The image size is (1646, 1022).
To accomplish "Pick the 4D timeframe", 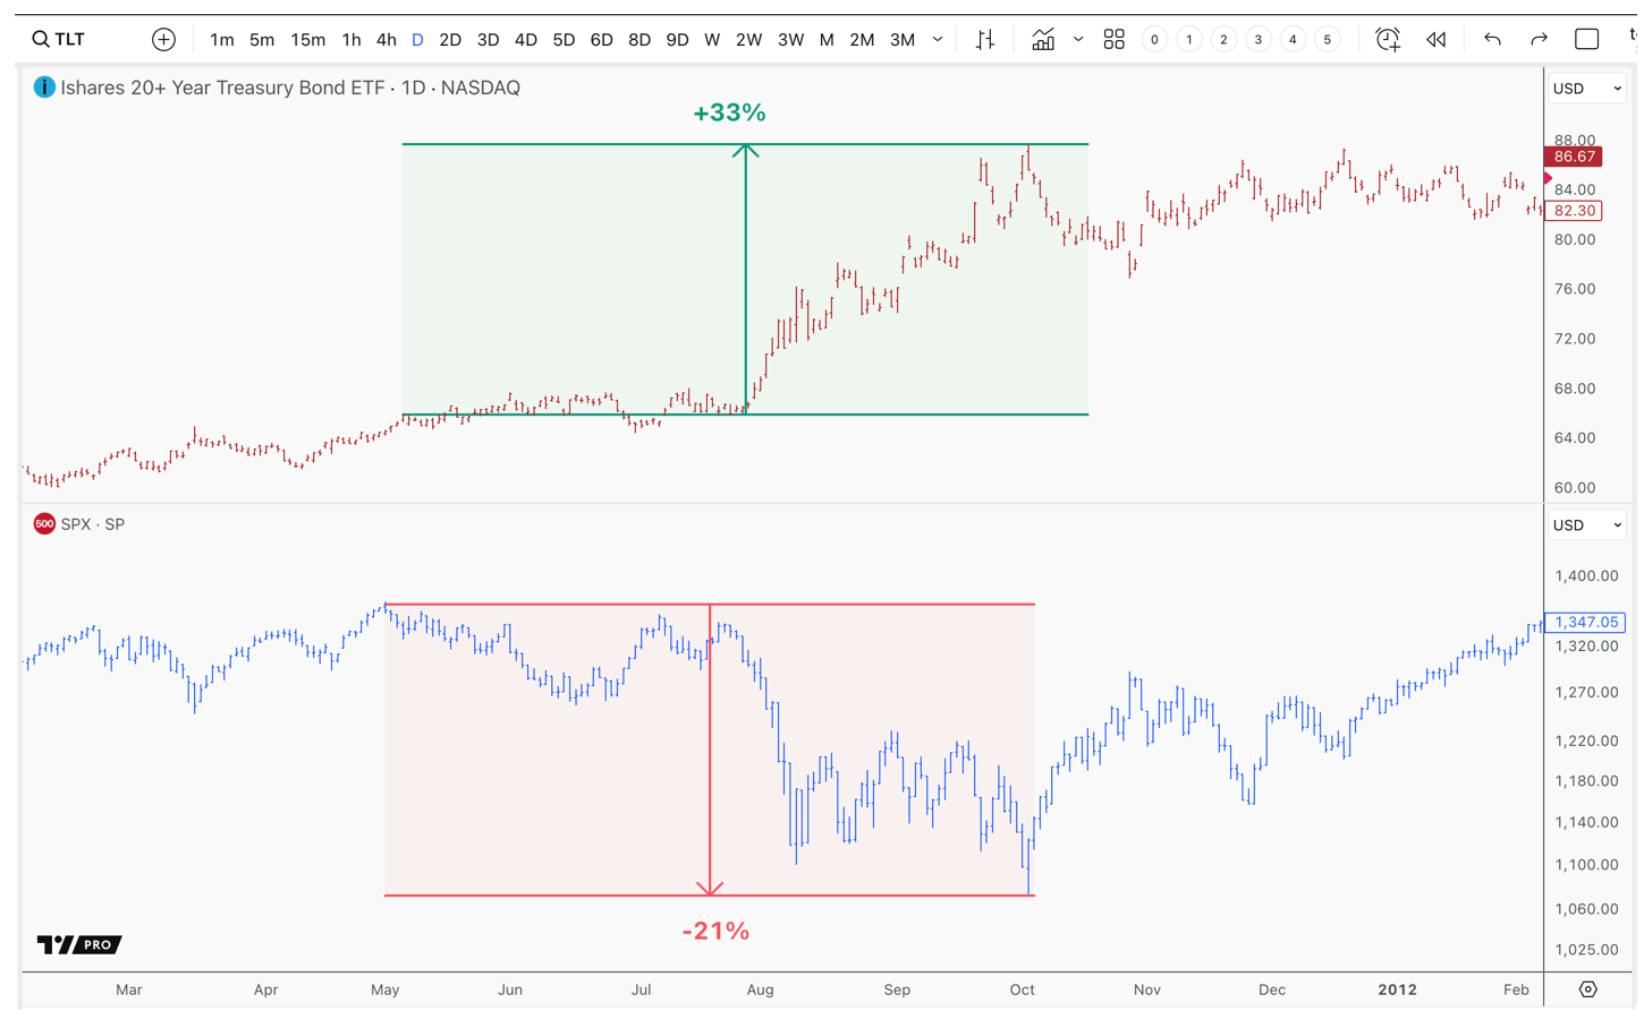I will (526, 39).
